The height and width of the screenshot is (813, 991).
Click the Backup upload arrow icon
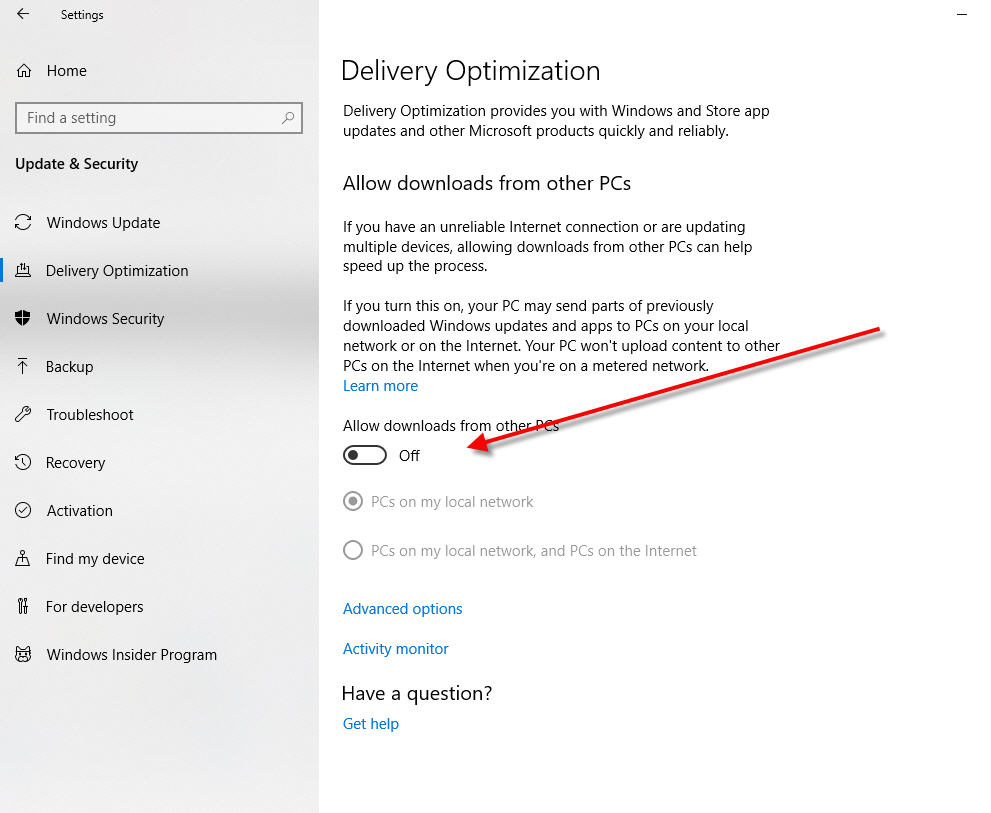tap(23, 367)
